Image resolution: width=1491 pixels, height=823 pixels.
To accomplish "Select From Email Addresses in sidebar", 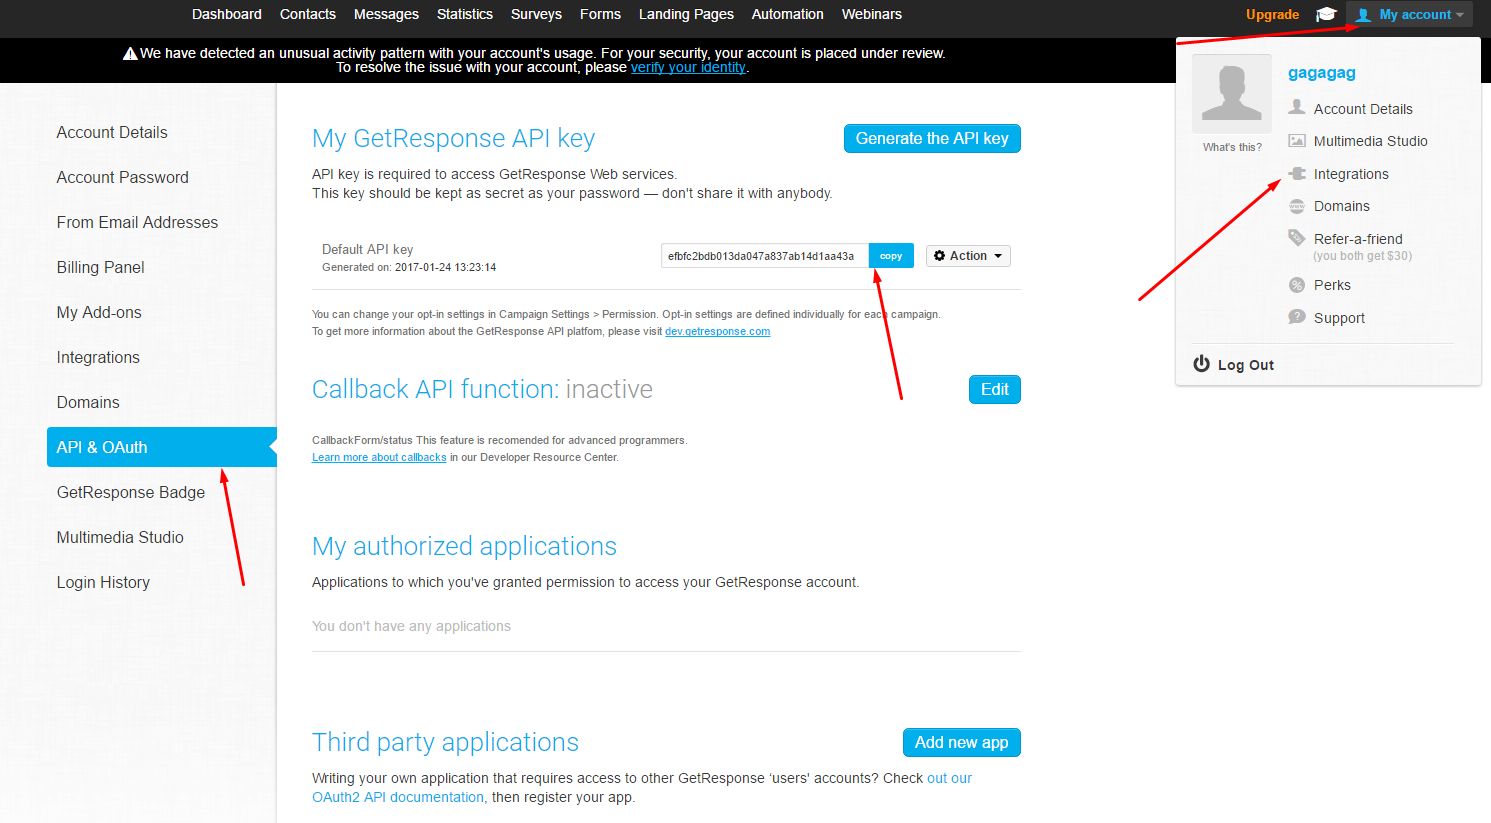I will click(x=137, y=222).
